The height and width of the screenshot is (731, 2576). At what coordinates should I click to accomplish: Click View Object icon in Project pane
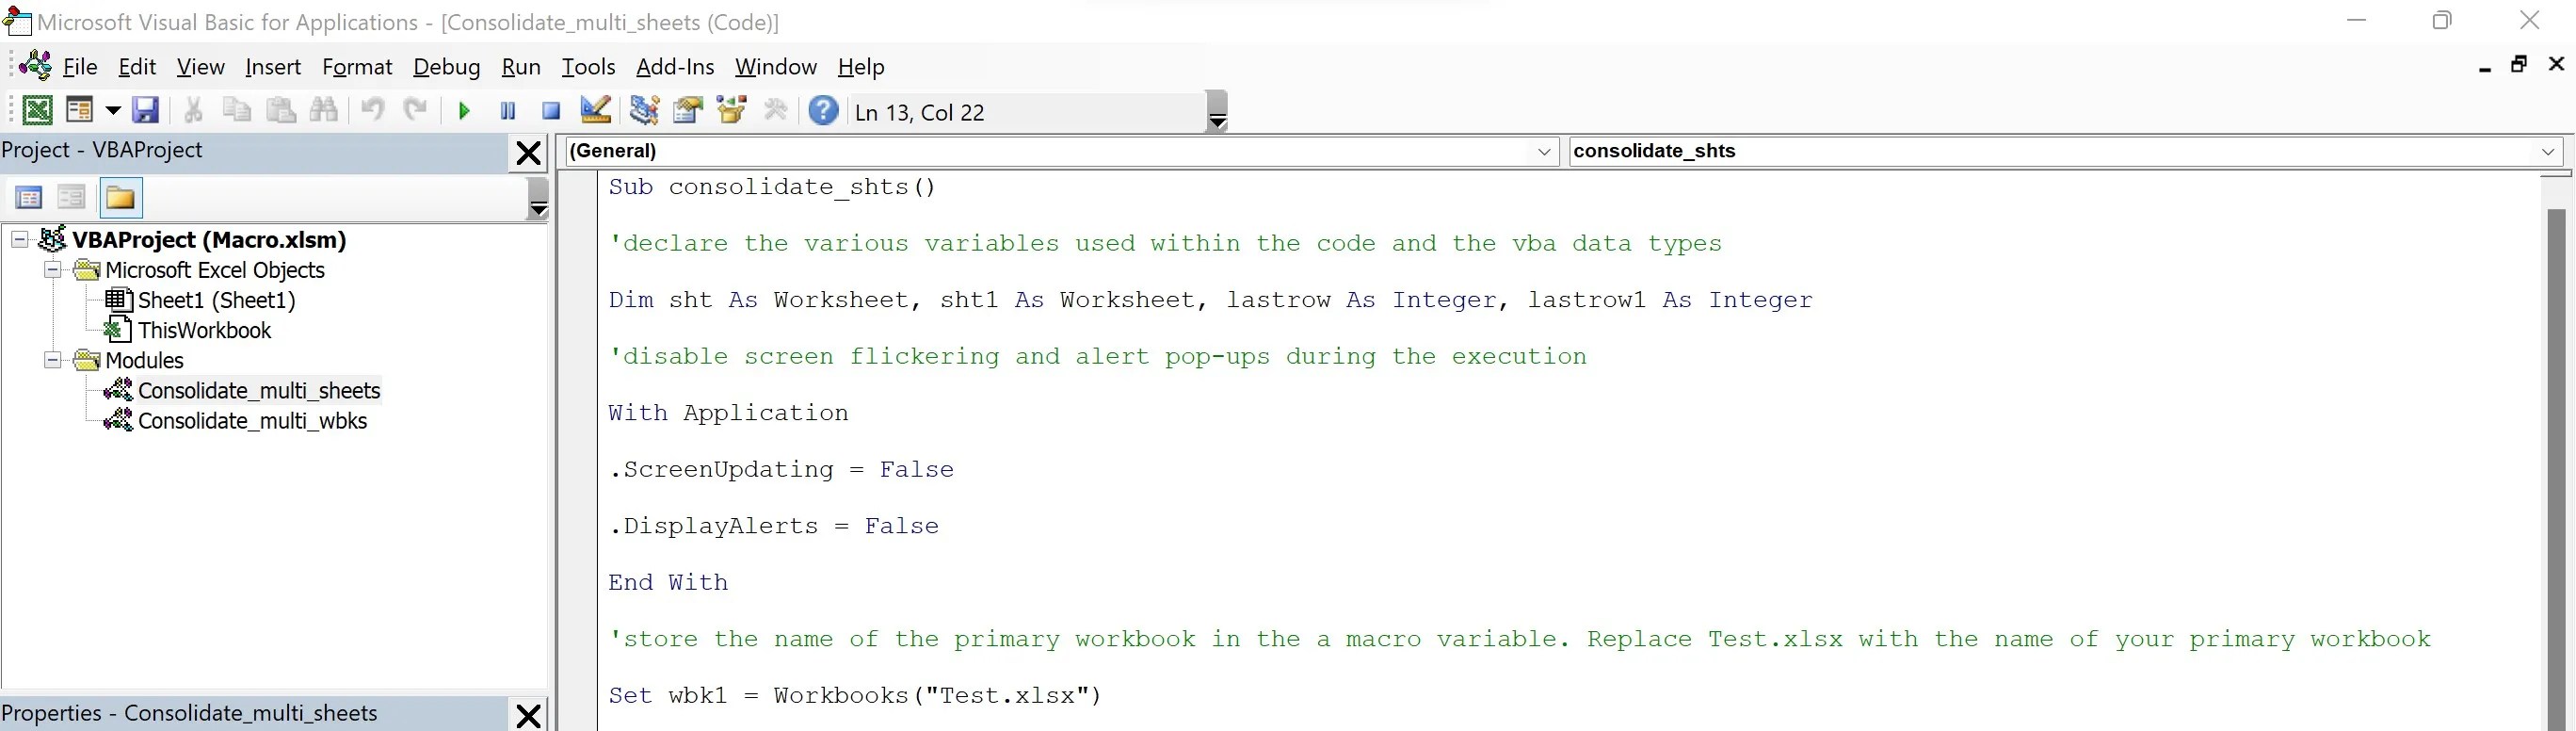(70, 197)
